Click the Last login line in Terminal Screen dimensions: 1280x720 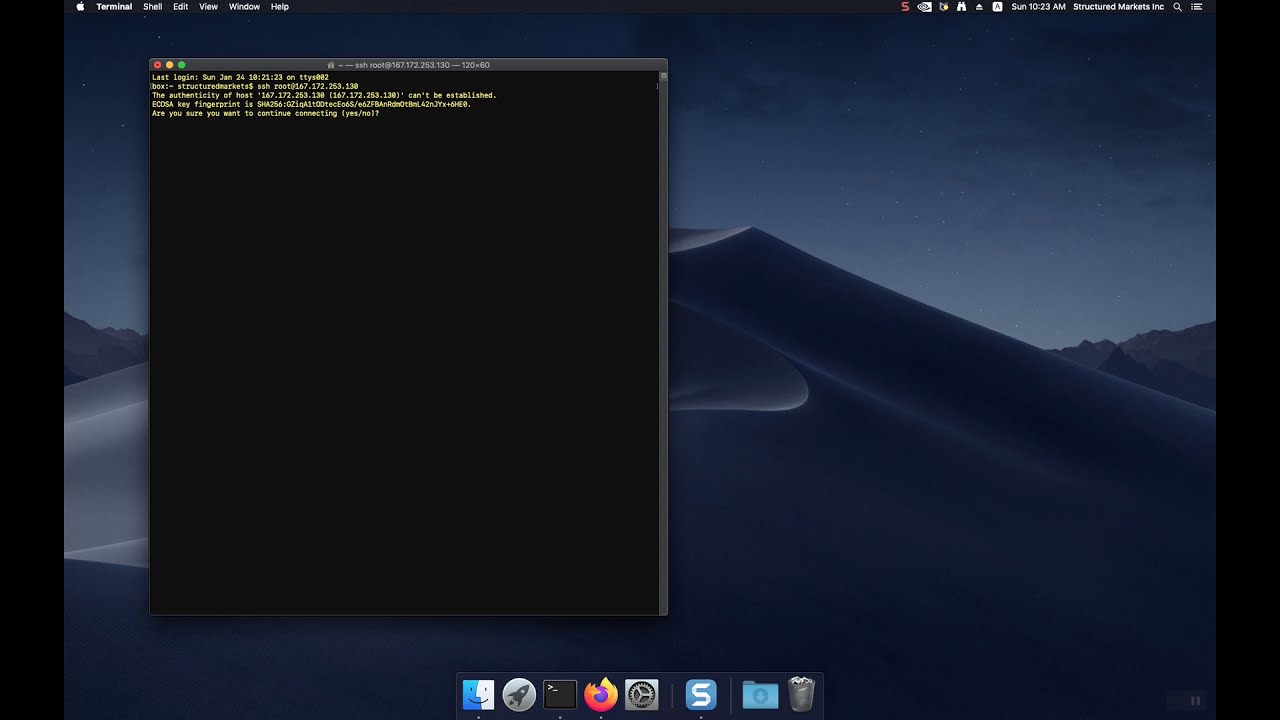tap(240, 77)
